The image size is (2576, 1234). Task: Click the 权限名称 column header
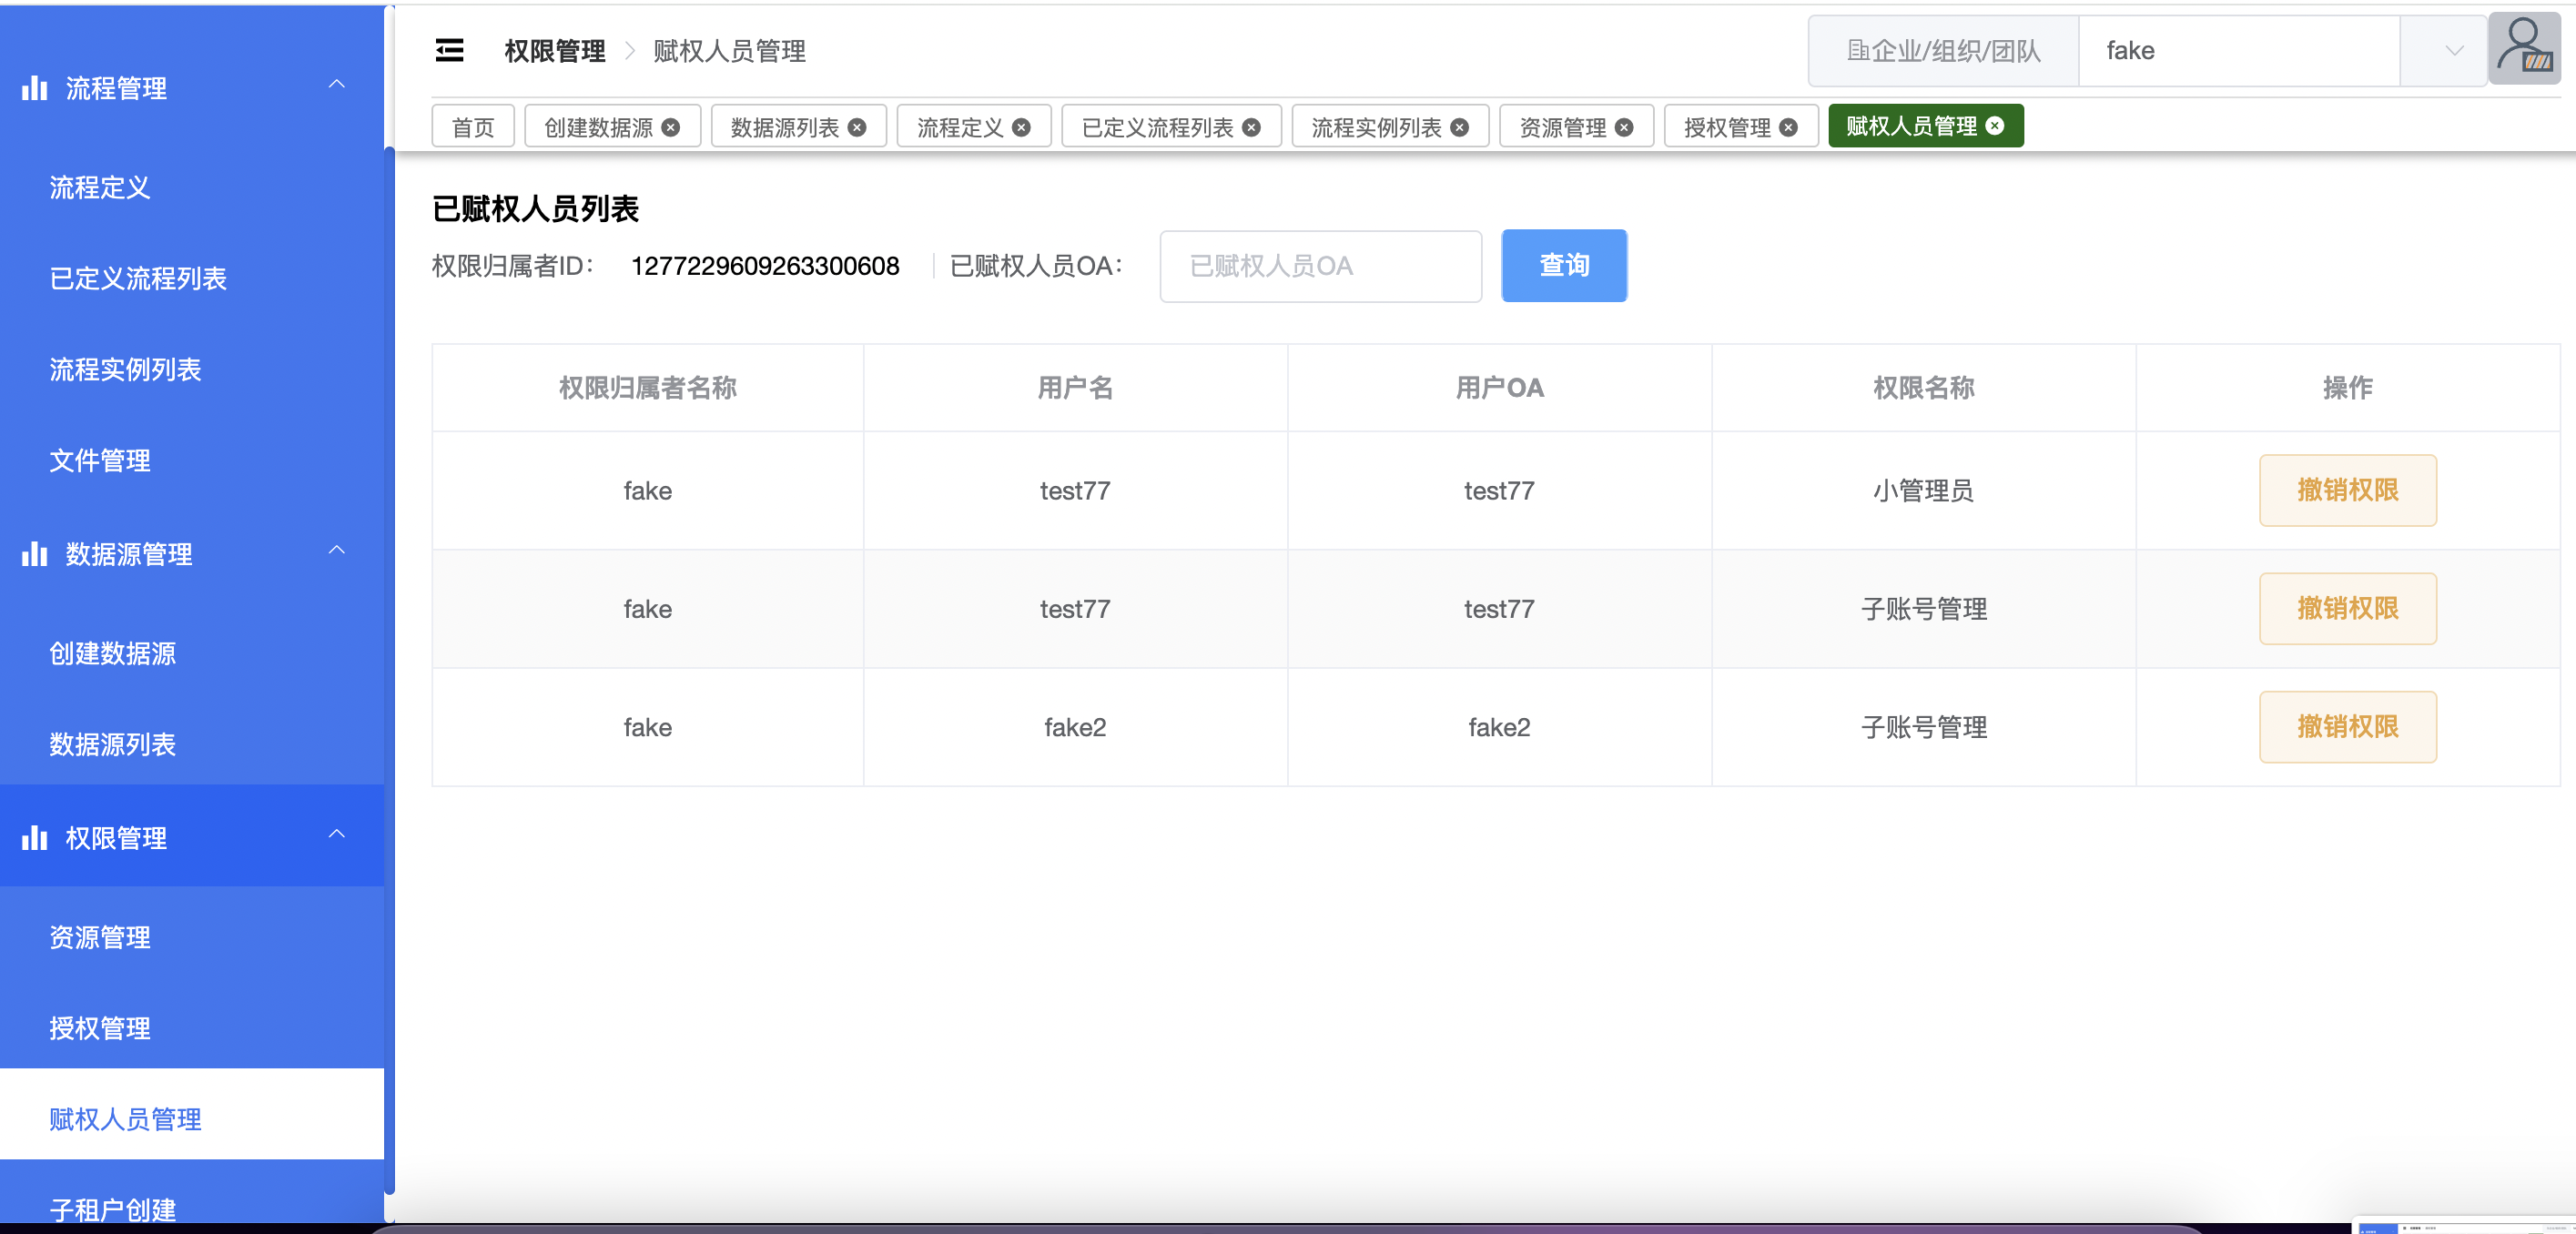(x=1923, y=388)
